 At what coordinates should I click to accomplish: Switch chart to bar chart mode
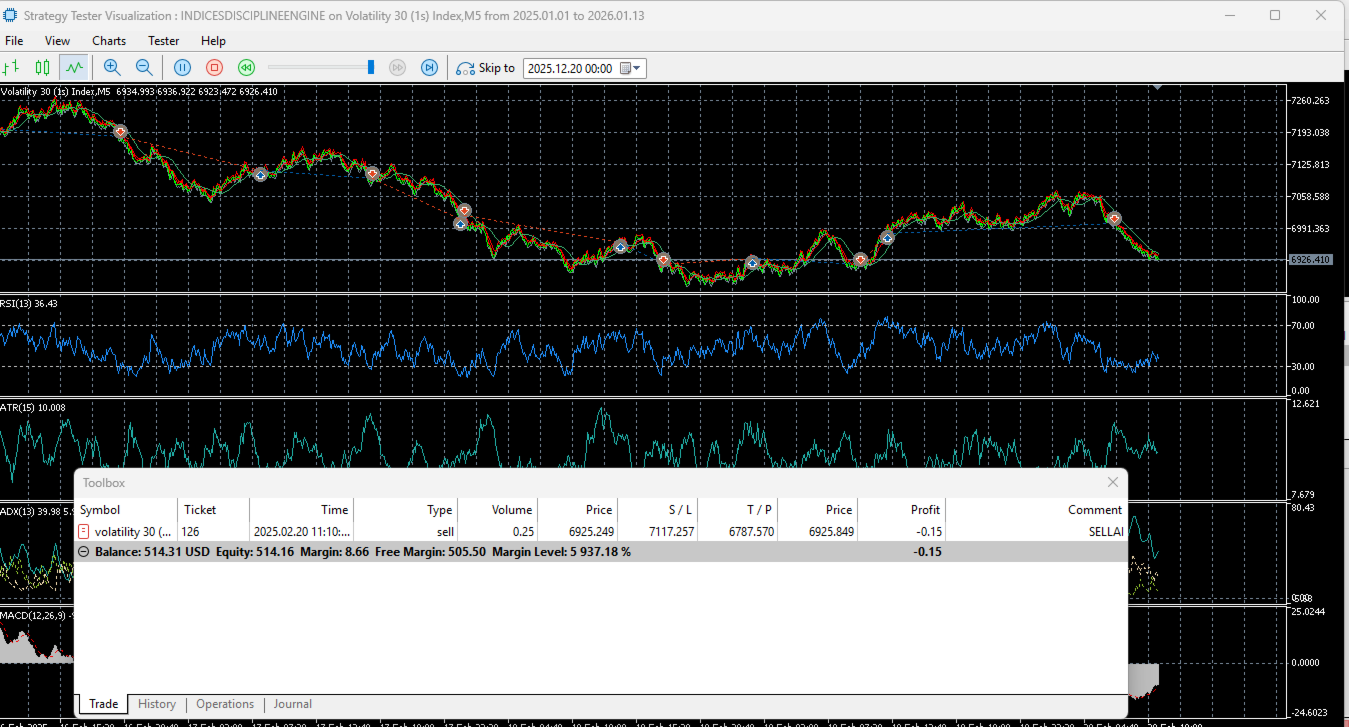click(x=12, y=68)
